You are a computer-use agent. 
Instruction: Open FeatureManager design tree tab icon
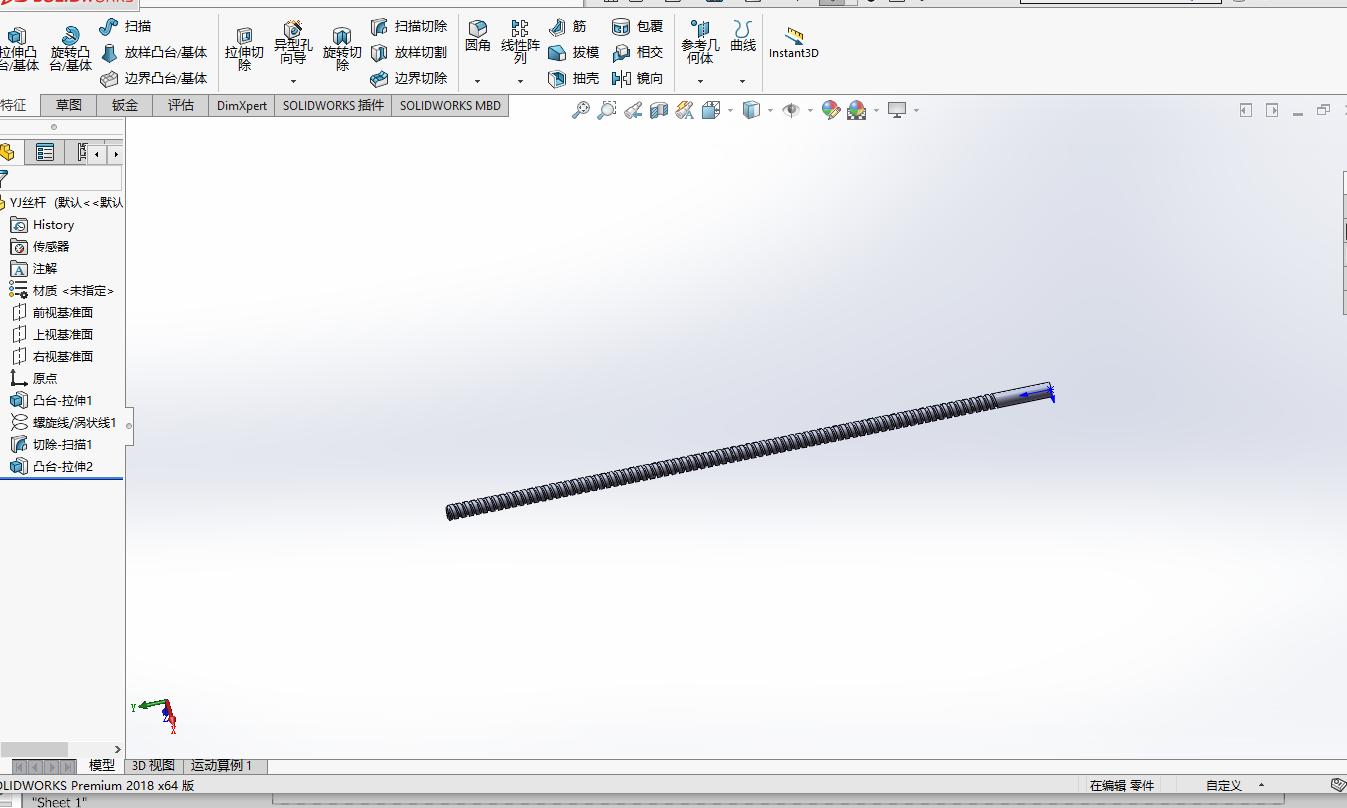pyautogui.click(x=8, y=153)
